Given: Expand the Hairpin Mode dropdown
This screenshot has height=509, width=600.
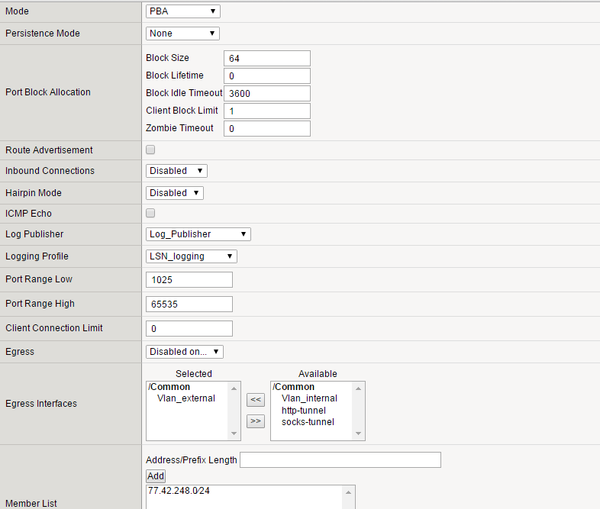Looking at the screenshot, I should (x=175, y=193).
